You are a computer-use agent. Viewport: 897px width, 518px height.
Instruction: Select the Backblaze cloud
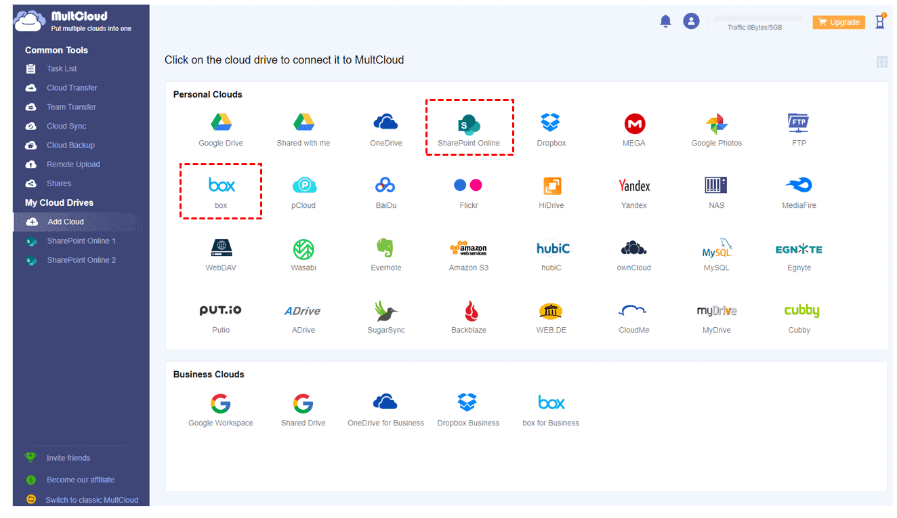471,311
